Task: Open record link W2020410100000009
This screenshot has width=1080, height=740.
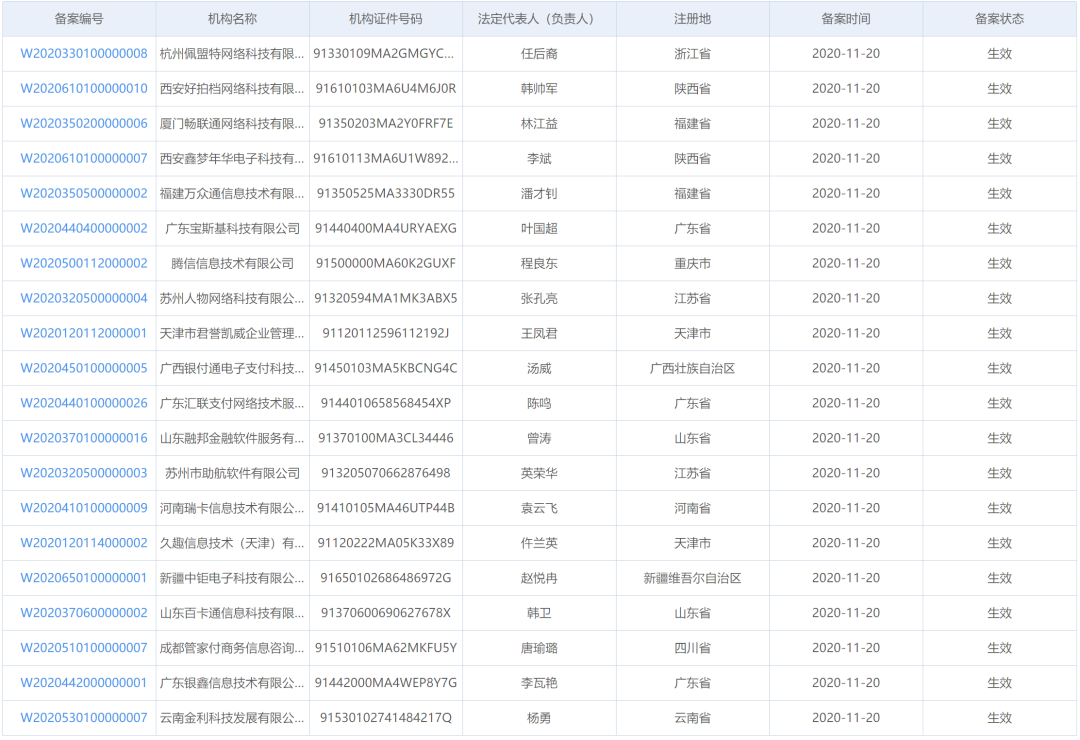Action: click(84, 508)
